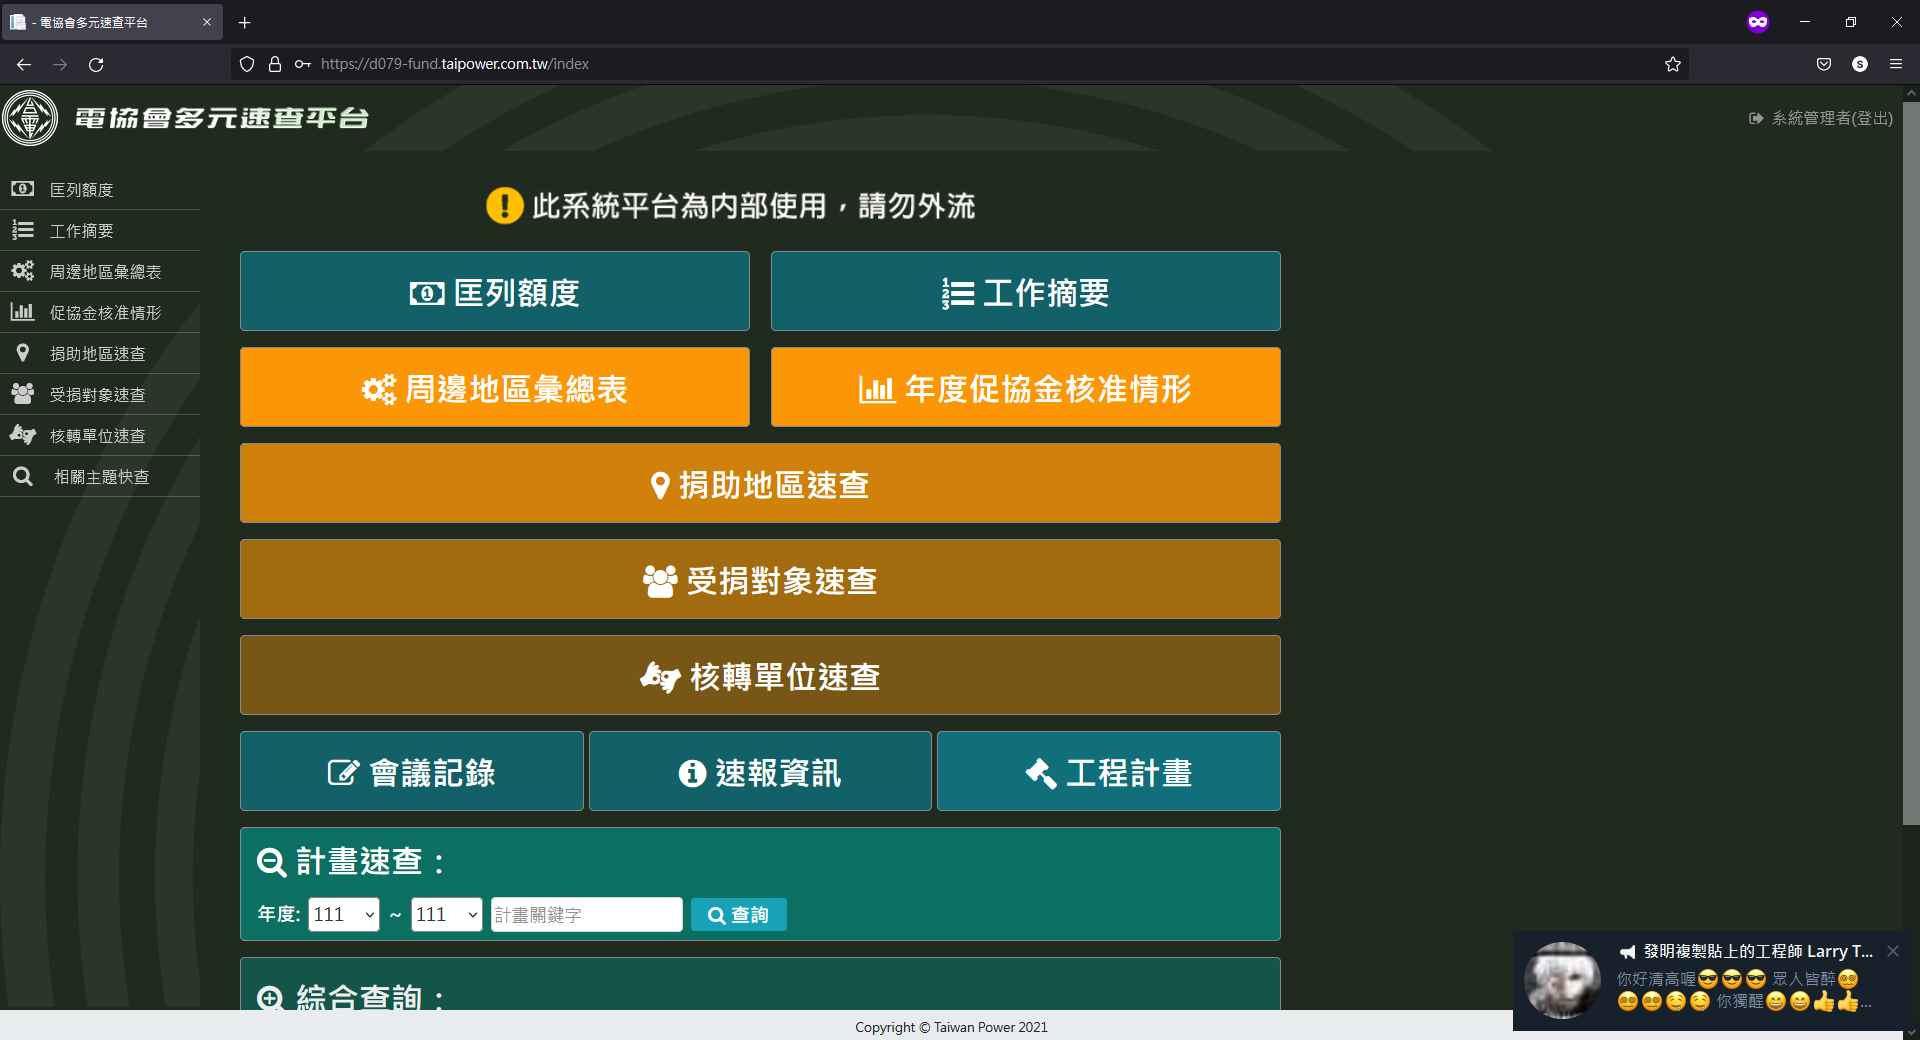1920x1040 pixels.
Task: Click the 周邊地區彙總表 gears icon in sidebar
Action: [22, 271]
